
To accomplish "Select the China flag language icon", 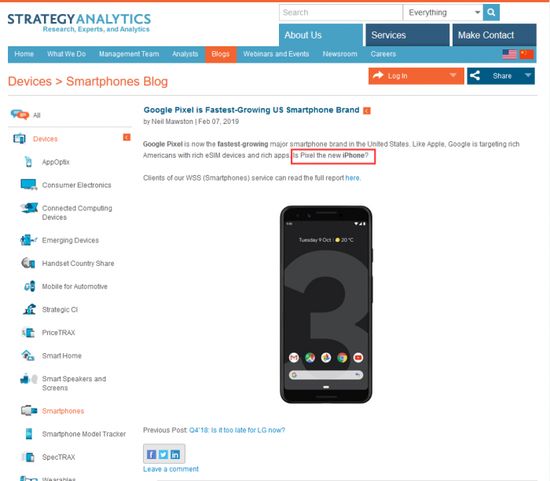I will [526, 54].
